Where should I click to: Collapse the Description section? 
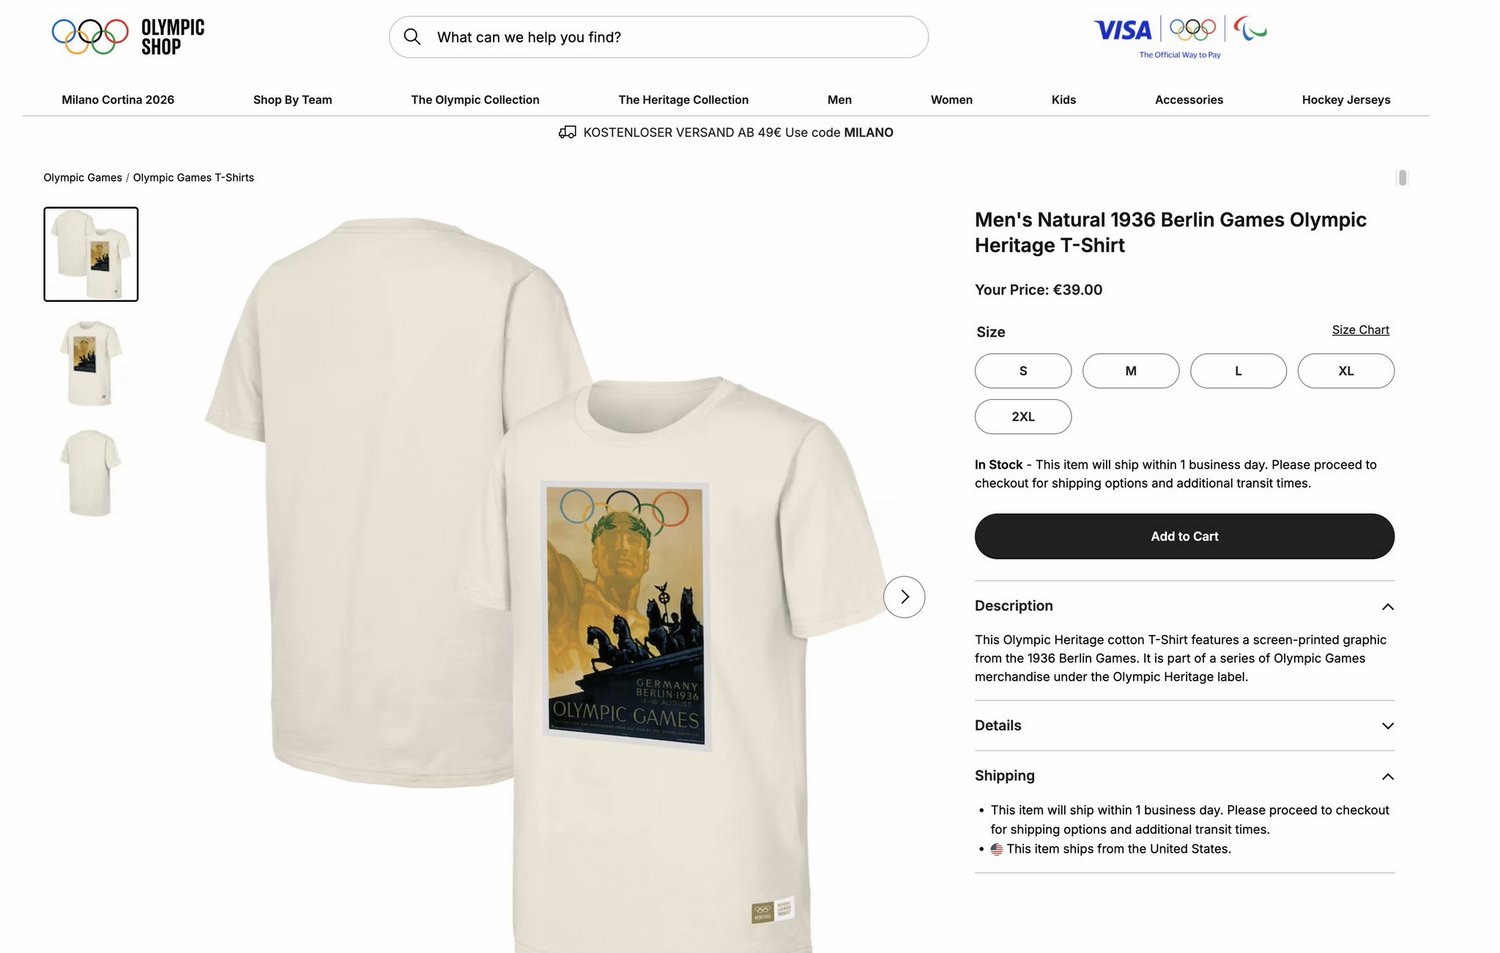coord(1387,607)
